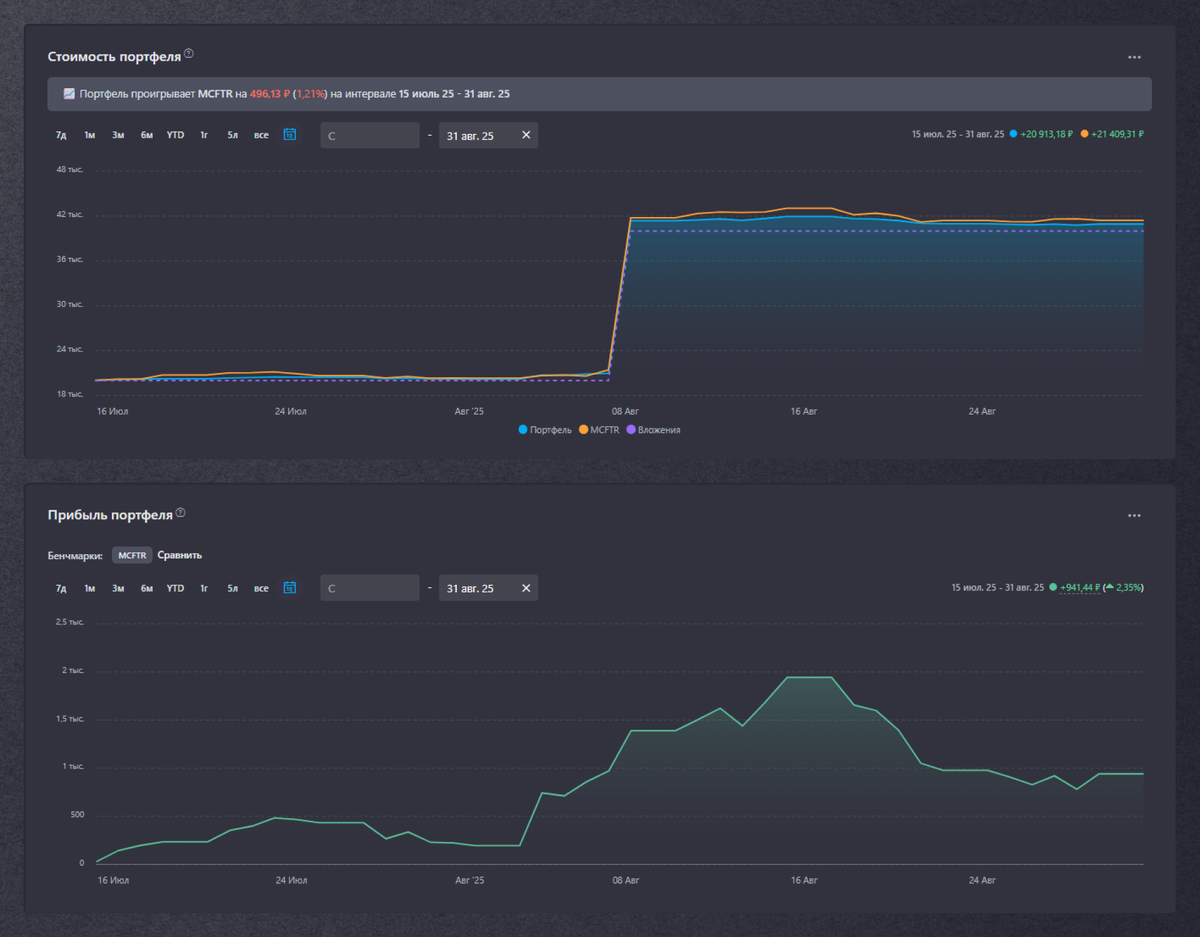Image resolution: width=1200 pixels, height=937 pixels.
Task: Click green dot near +941,44 ₽ profit
Action: (x=1053, y=588)
